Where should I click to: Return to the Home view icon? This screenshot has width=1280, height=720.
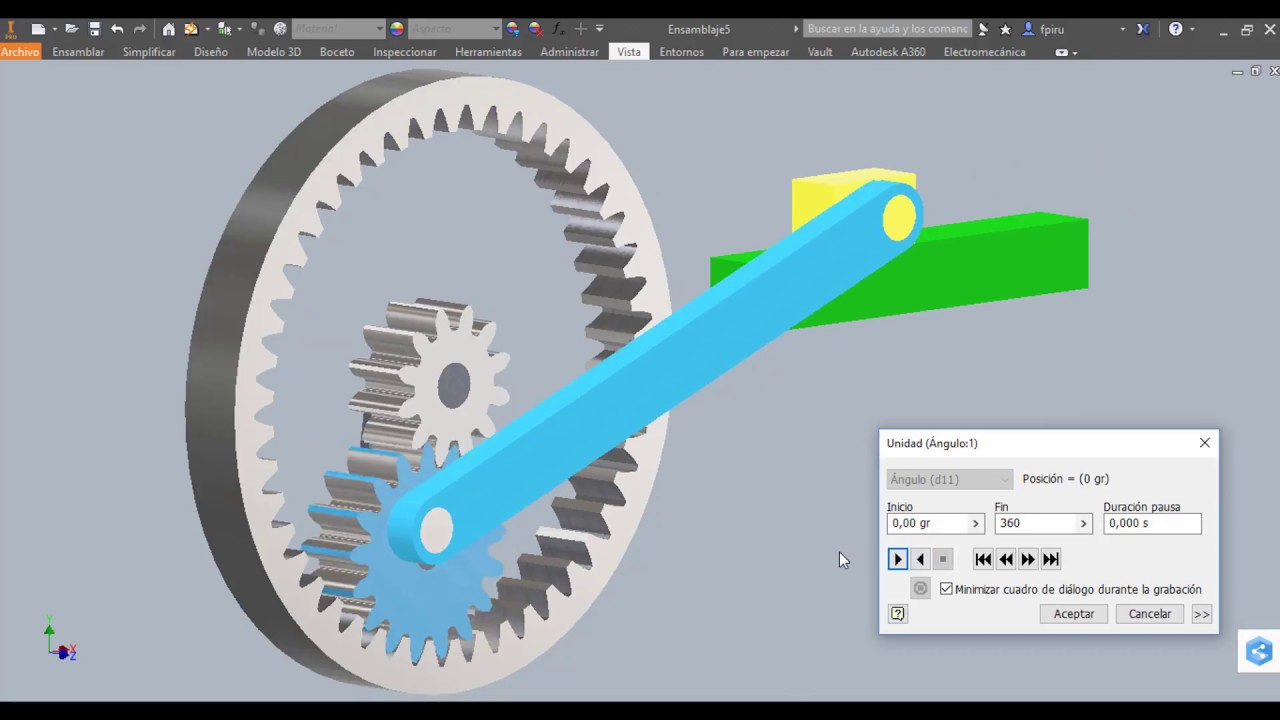pyautogui.click(x=168, y=29)
